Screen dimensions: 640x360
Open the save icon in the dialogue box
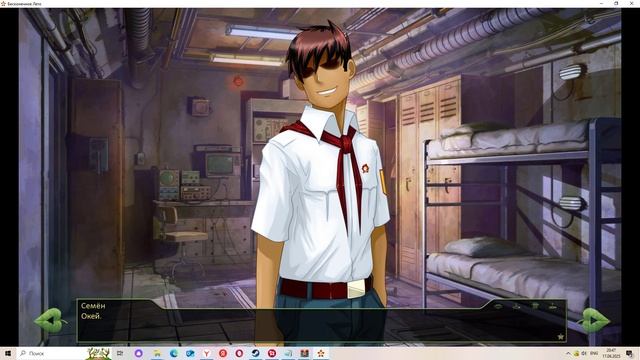pyautogui.click(x=516, y=306)
